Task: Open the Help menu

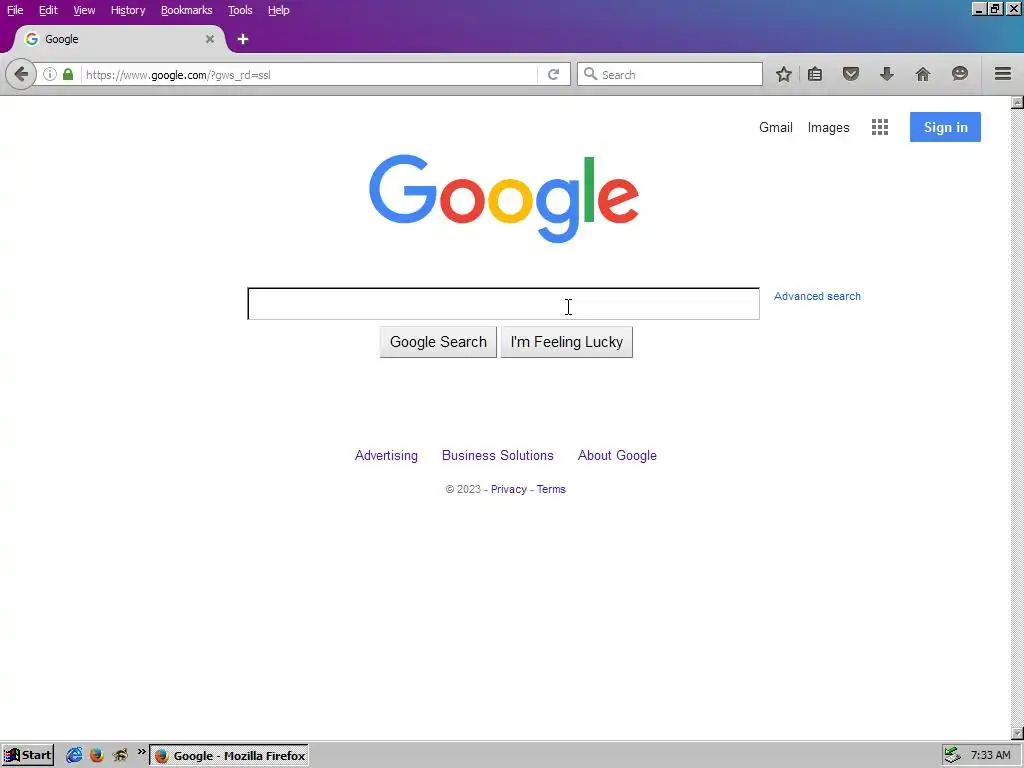Action: point(278,10)
